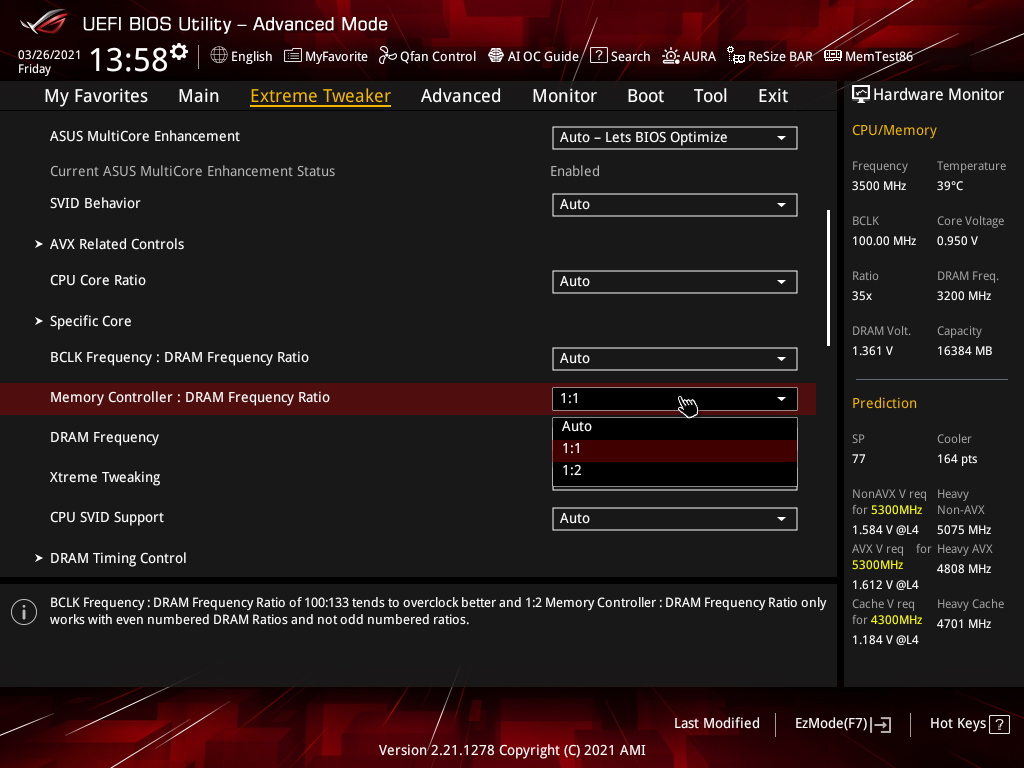Select the Extreme Tweaker tab
The image size is (1024, 768).
tap(321, 96)
